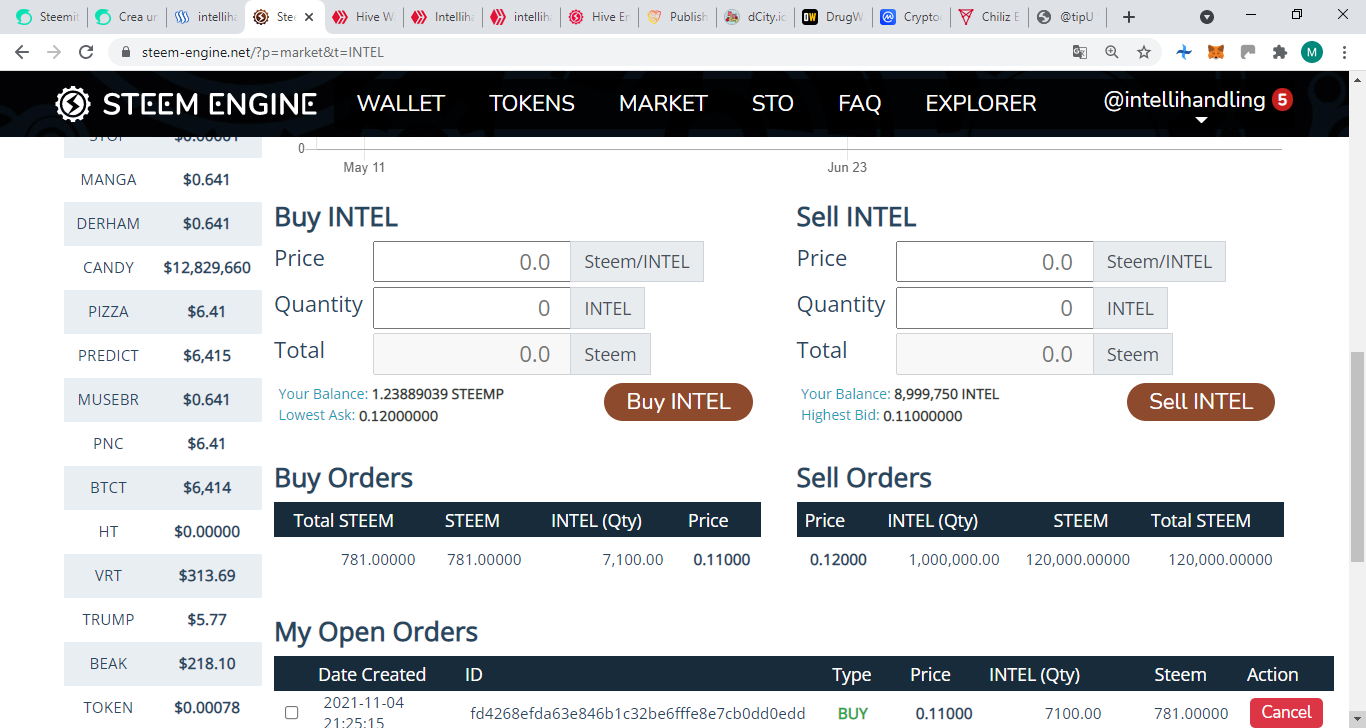Screen dimensions: 1366x728
Task: Click the Lowest Ask link
Action: click(x=317, y=415)
